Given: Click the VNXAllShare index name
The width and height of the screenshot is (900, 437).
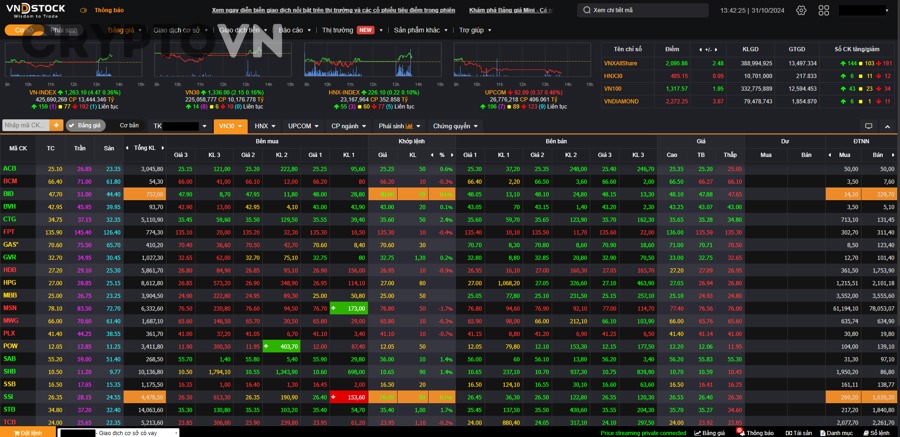Looking at the screenshot, I should pyautogui.click(x=620, y=63).
